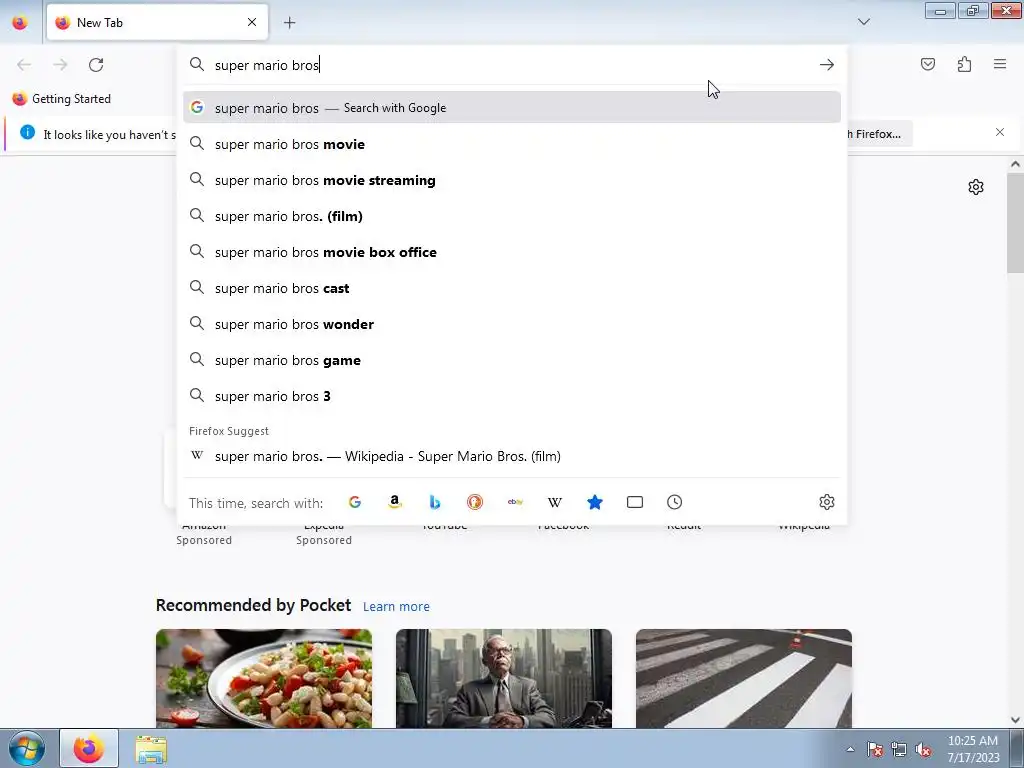This screenshot has width=1024, height=768.
Task: Open the Getting Started bookmark
Action: (62, 99)
